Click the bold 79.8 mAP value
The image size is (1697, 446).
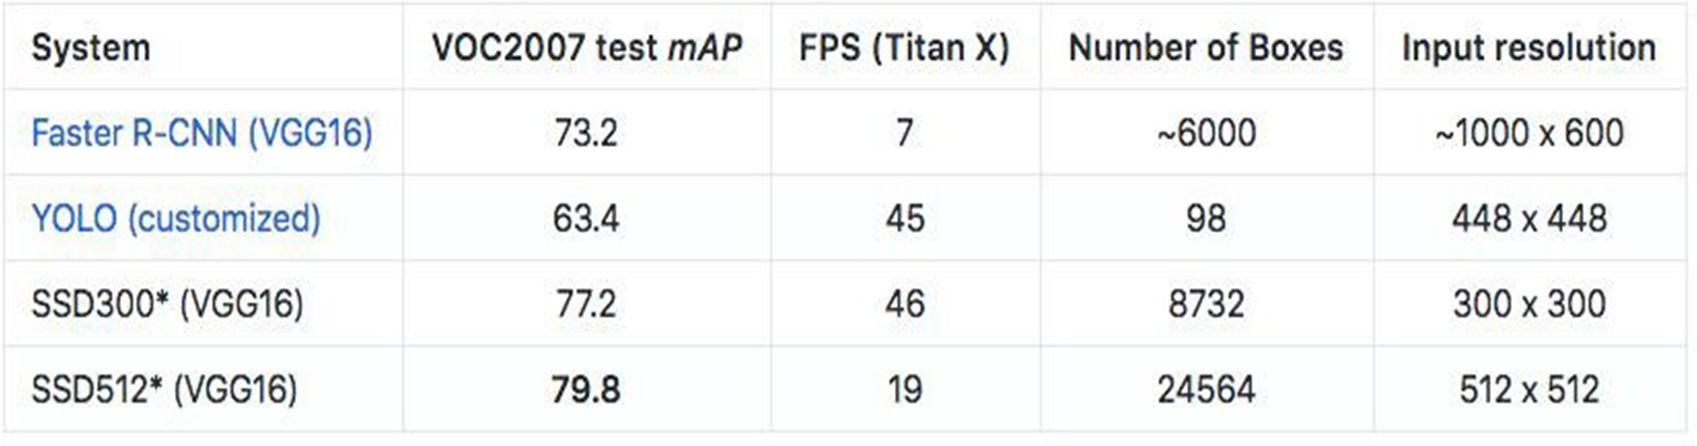586,389
